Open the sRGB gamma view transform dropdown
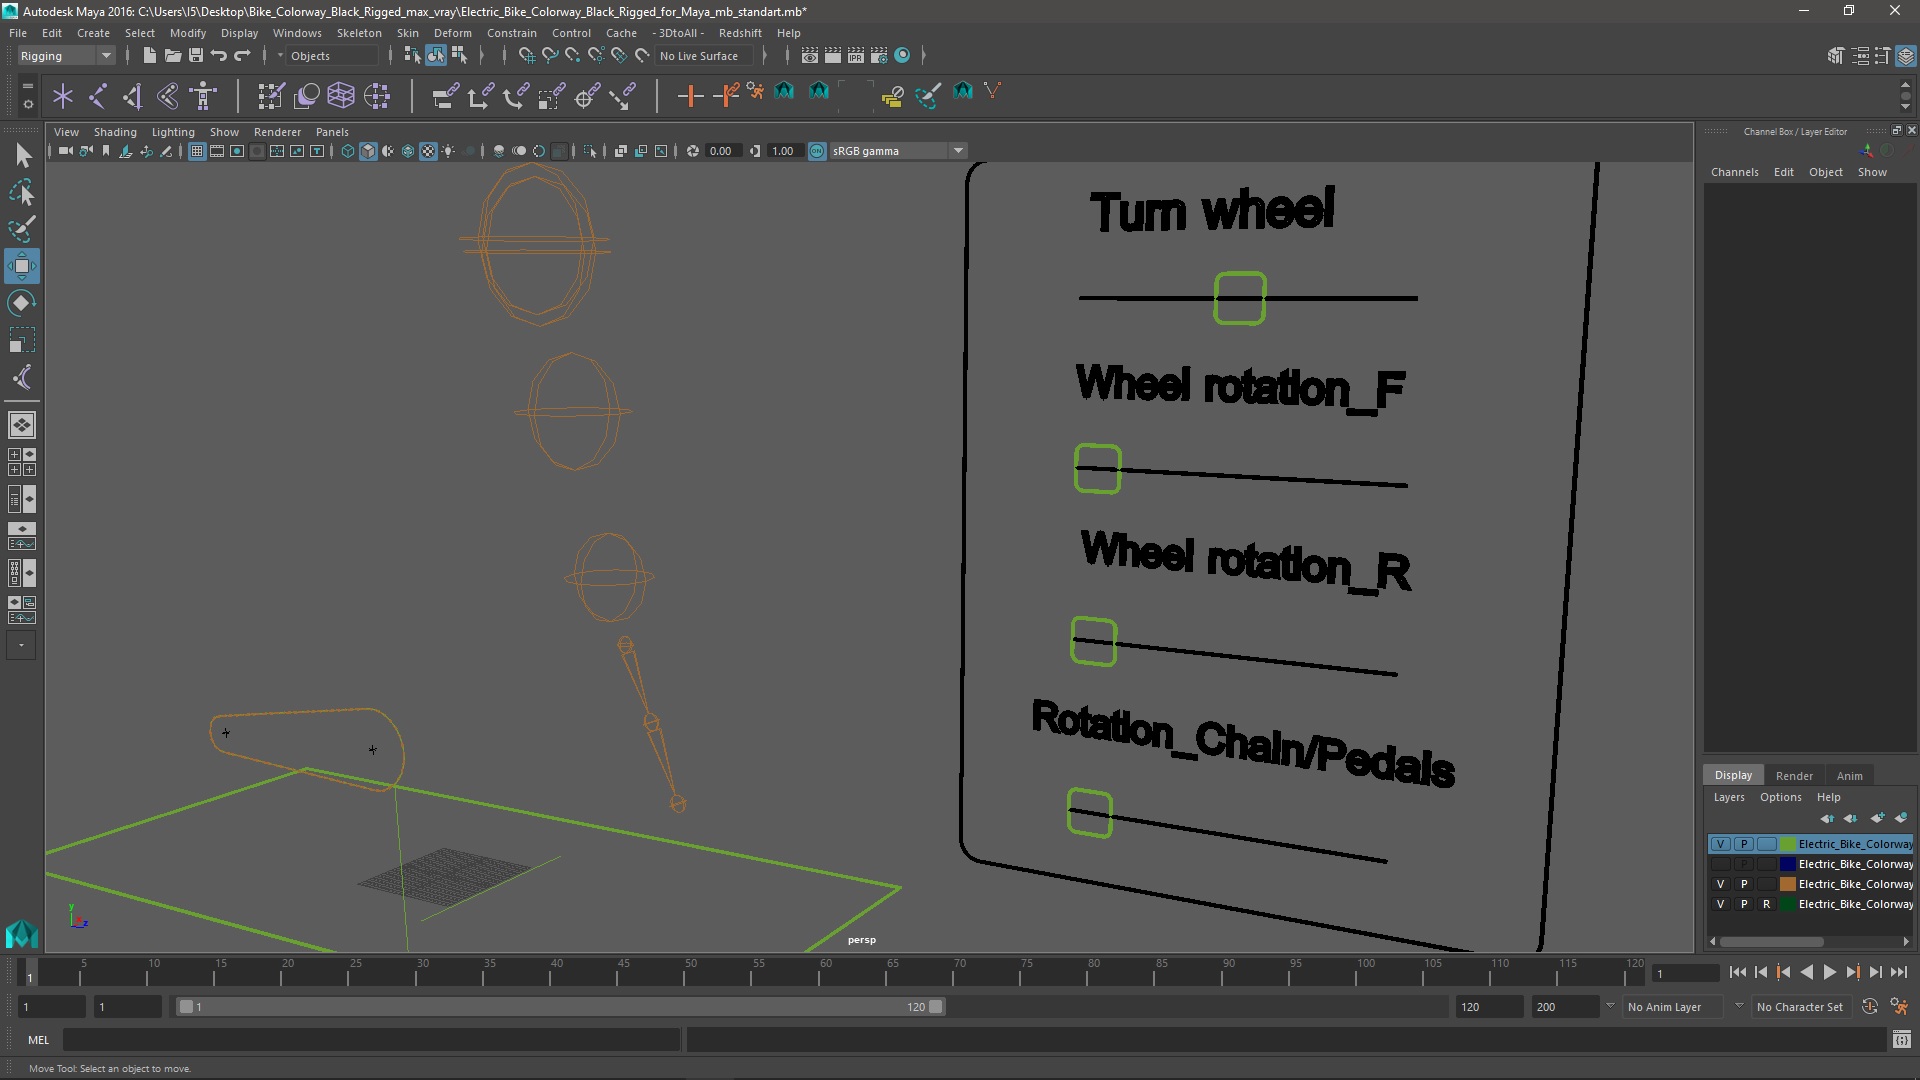Screen dimensions: 1920x1080 point(898,151)
